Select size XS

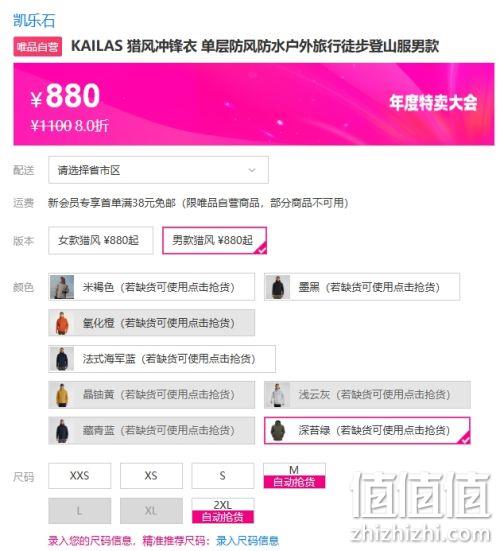(151, 476)
